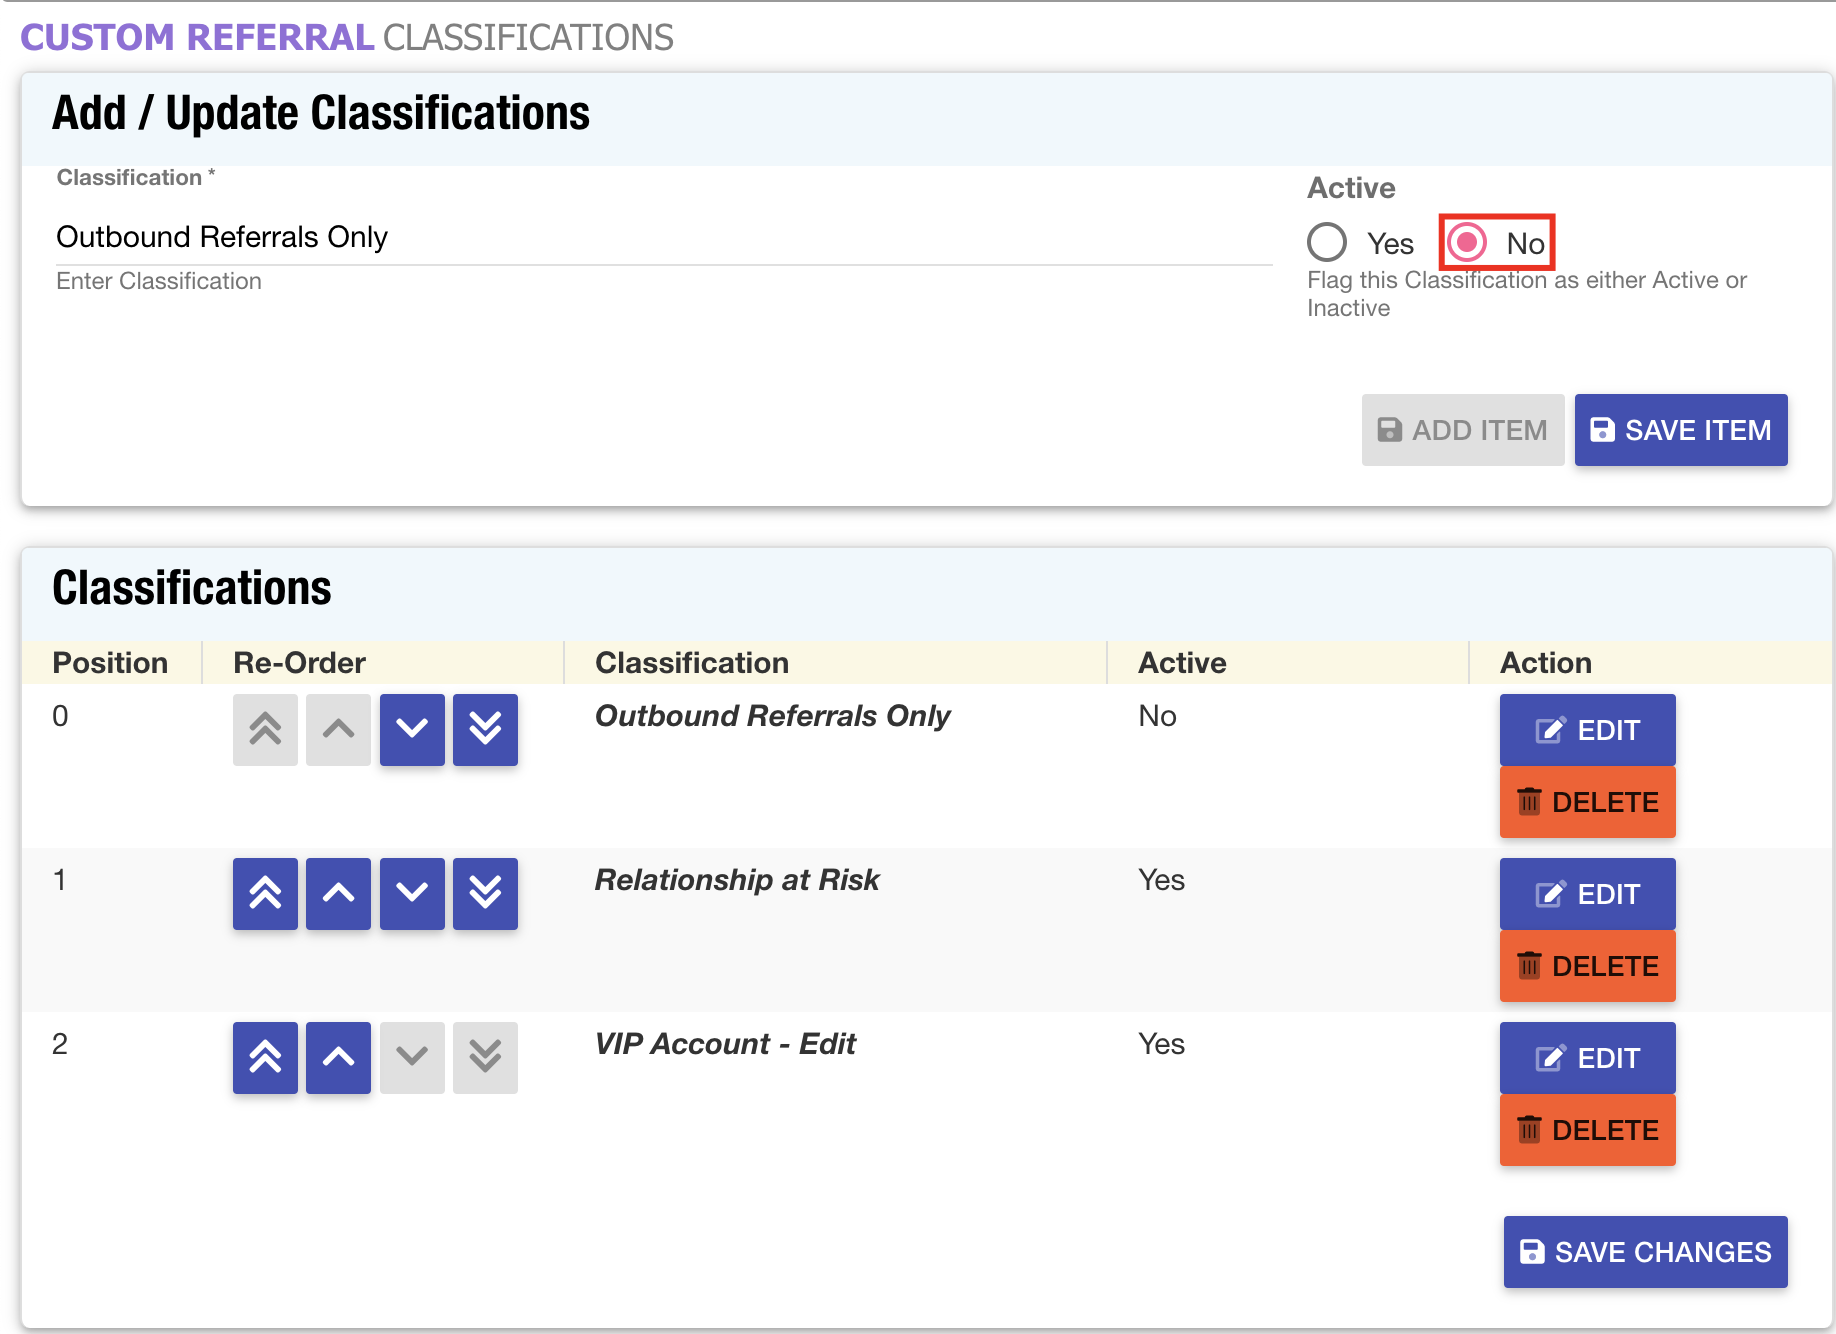Select Yes for Active status

(x=1327, y=242)
